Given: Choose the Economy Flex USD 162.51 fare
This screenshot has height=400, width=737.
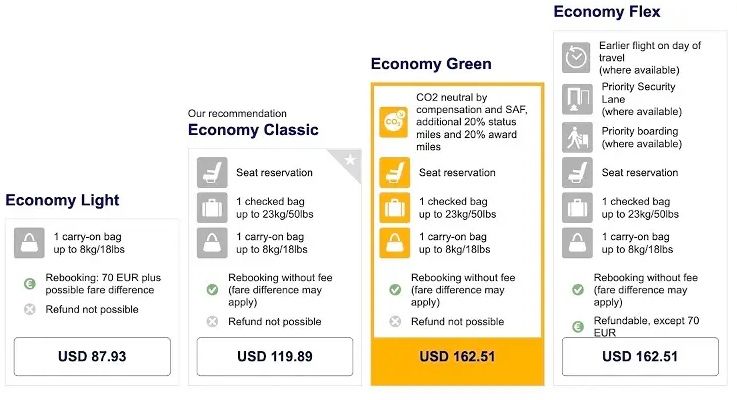Looking at the screenshot, I should [x=640, y=357].
